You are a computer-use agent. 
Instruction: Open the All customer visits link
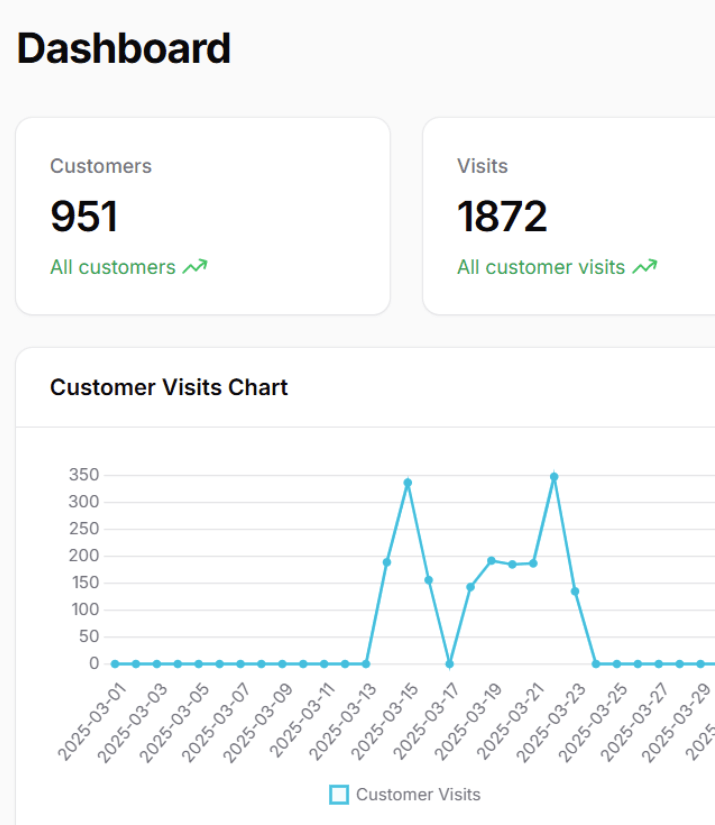[541, 267]
